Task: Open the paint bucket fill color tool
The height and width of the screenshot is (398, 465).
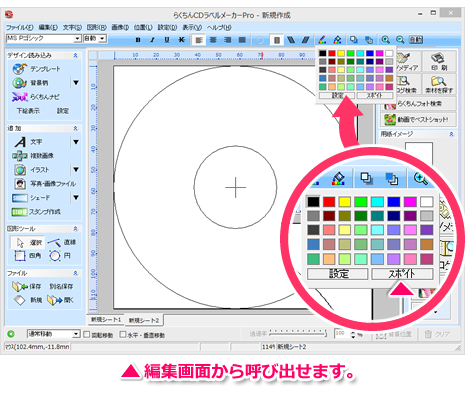Action: point(337,40)
